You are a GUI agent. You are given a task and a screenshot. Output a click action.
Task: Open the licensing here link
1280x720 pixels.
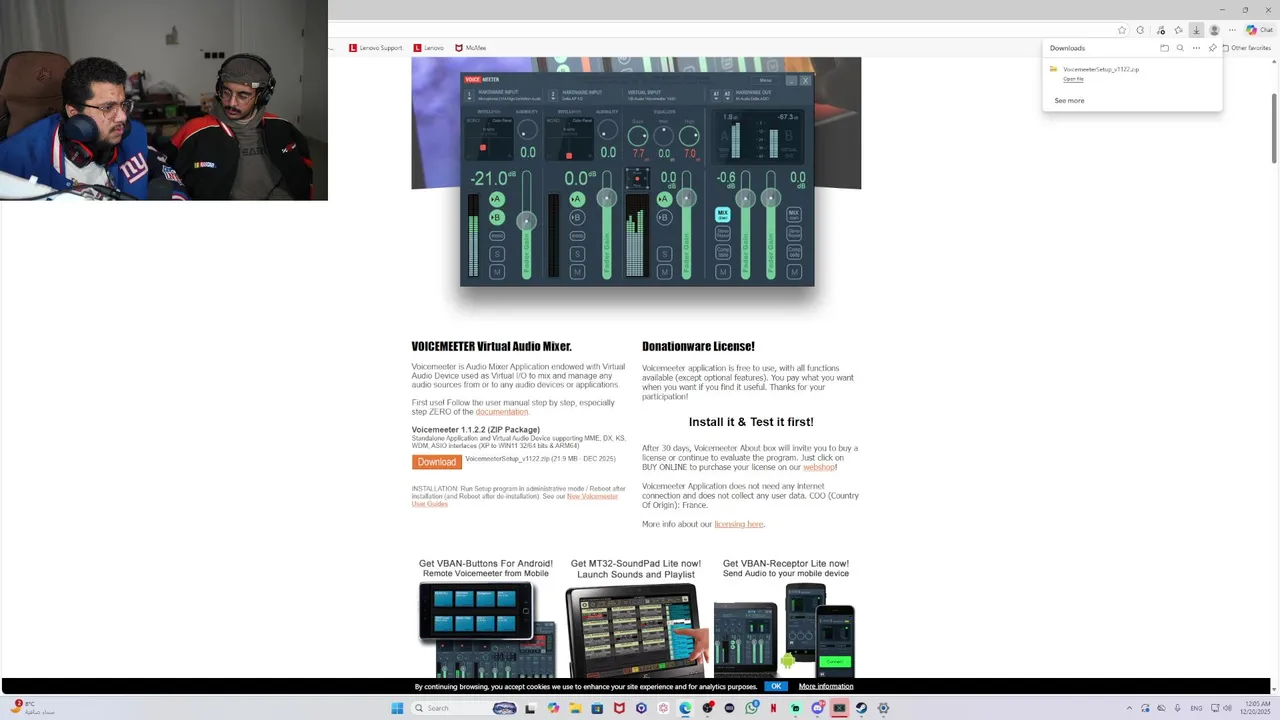(739, 524)
